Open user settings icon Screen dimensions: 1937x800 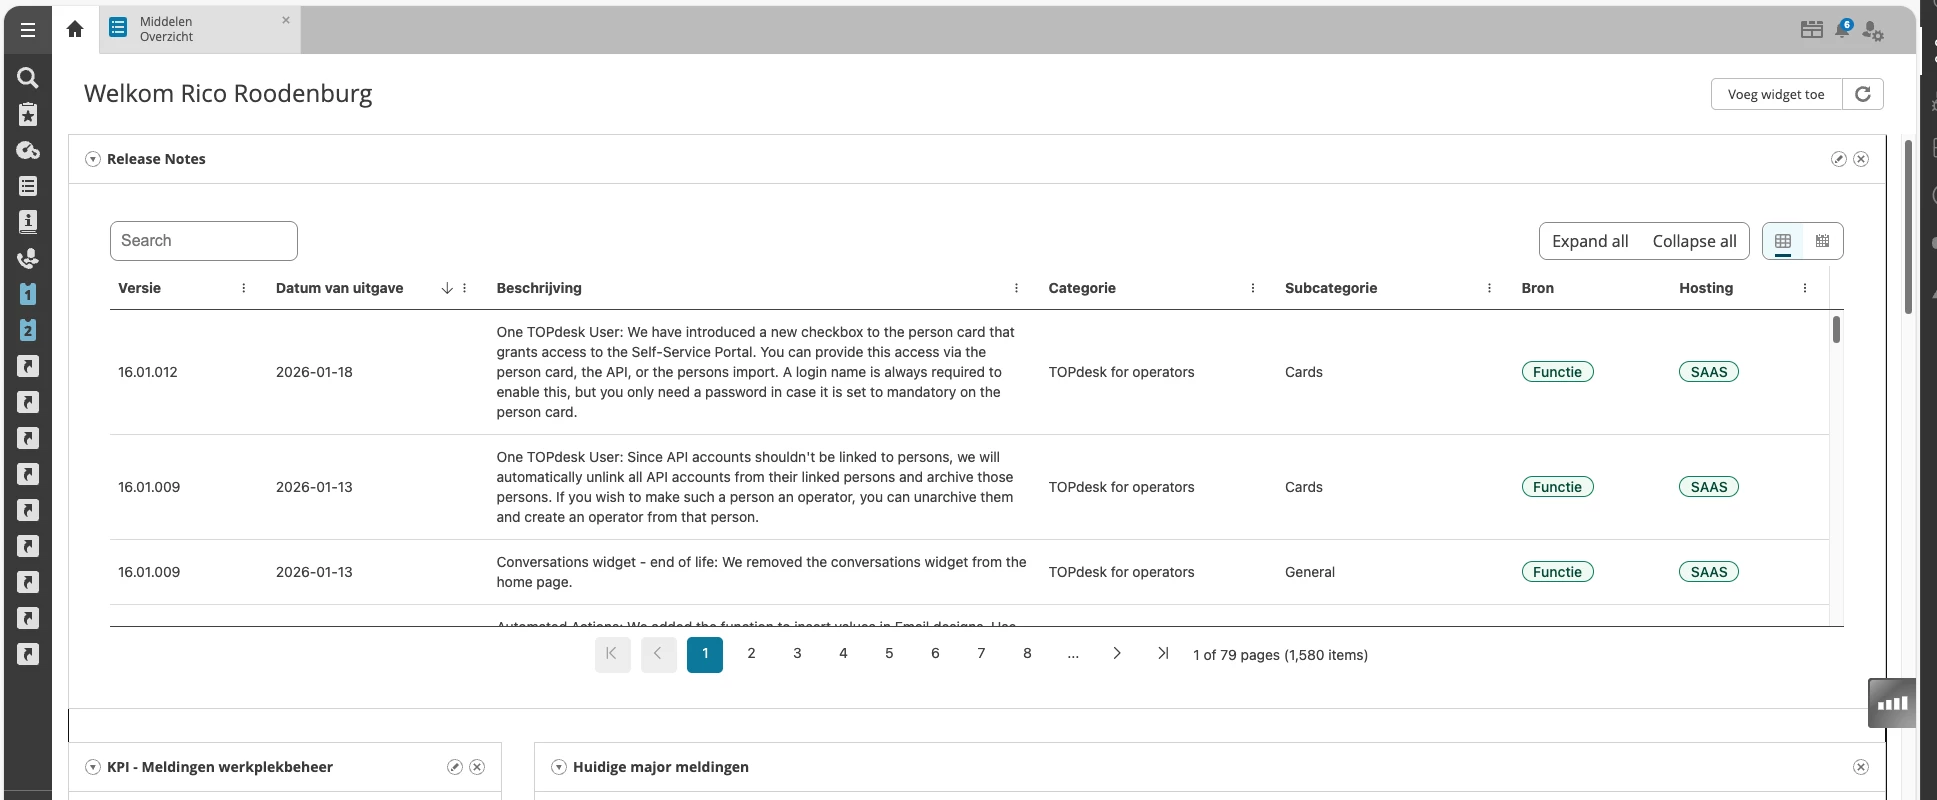tap(1873, 31)
